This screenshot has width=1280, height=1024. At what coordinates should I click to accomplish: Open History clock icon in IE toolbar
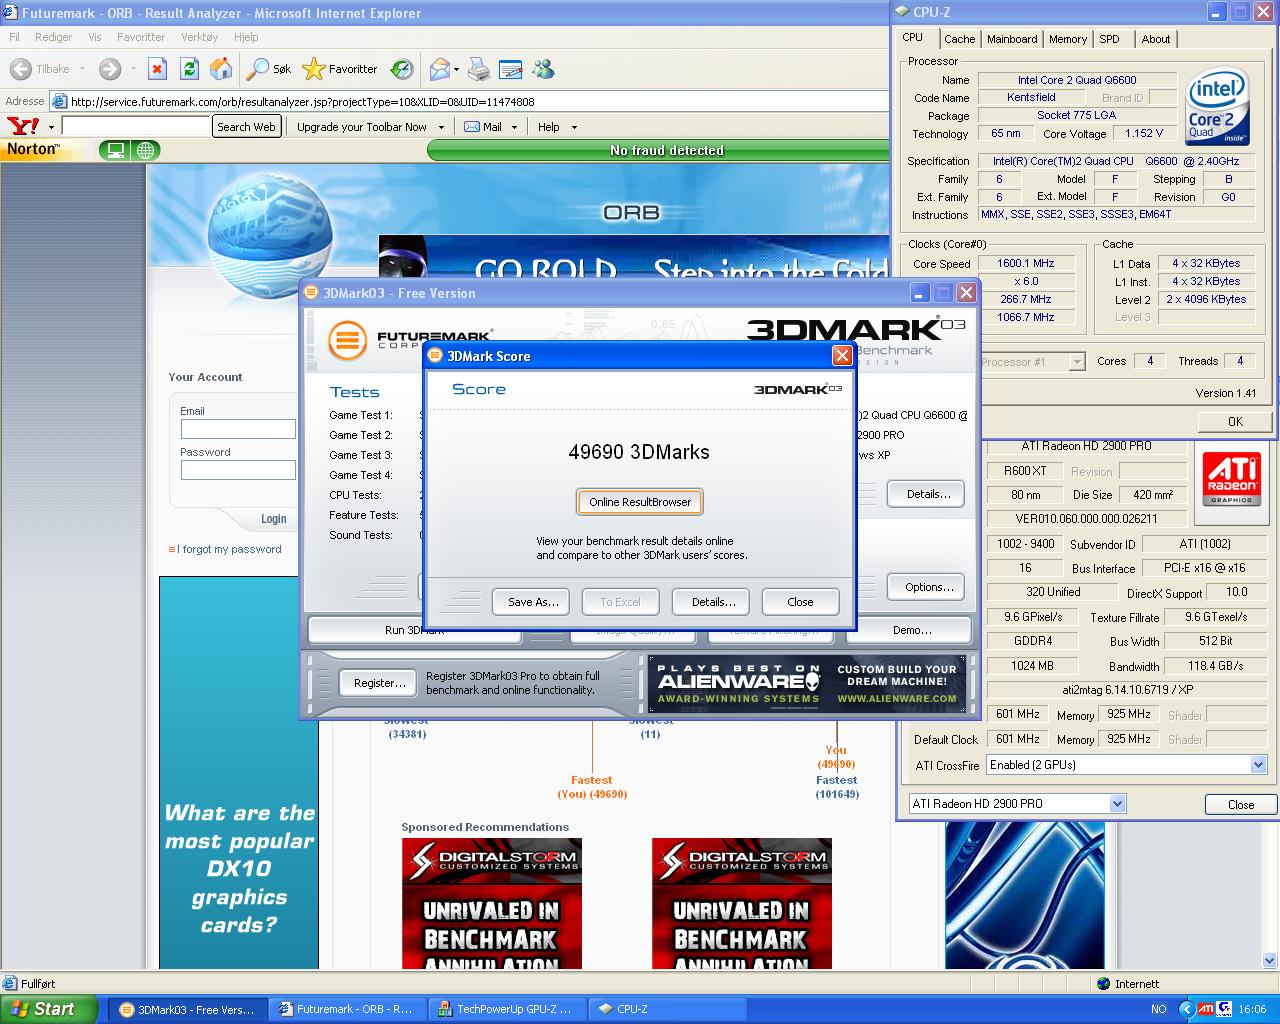[402, 69]
